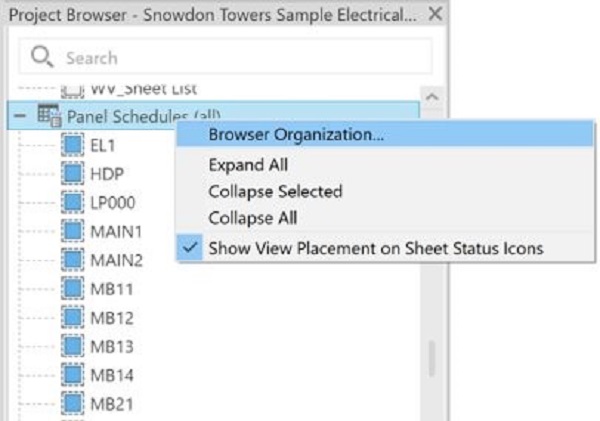Click the search magnifier icon

[42, 57]
